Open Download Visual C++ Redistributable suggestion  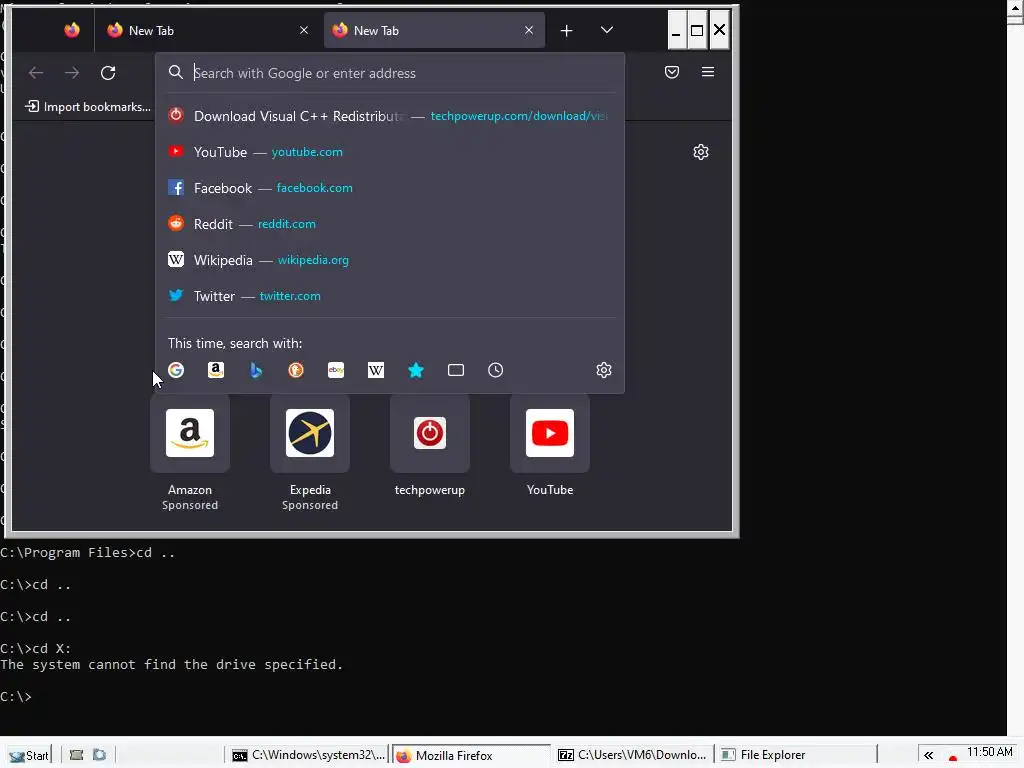tap(390, 116)
